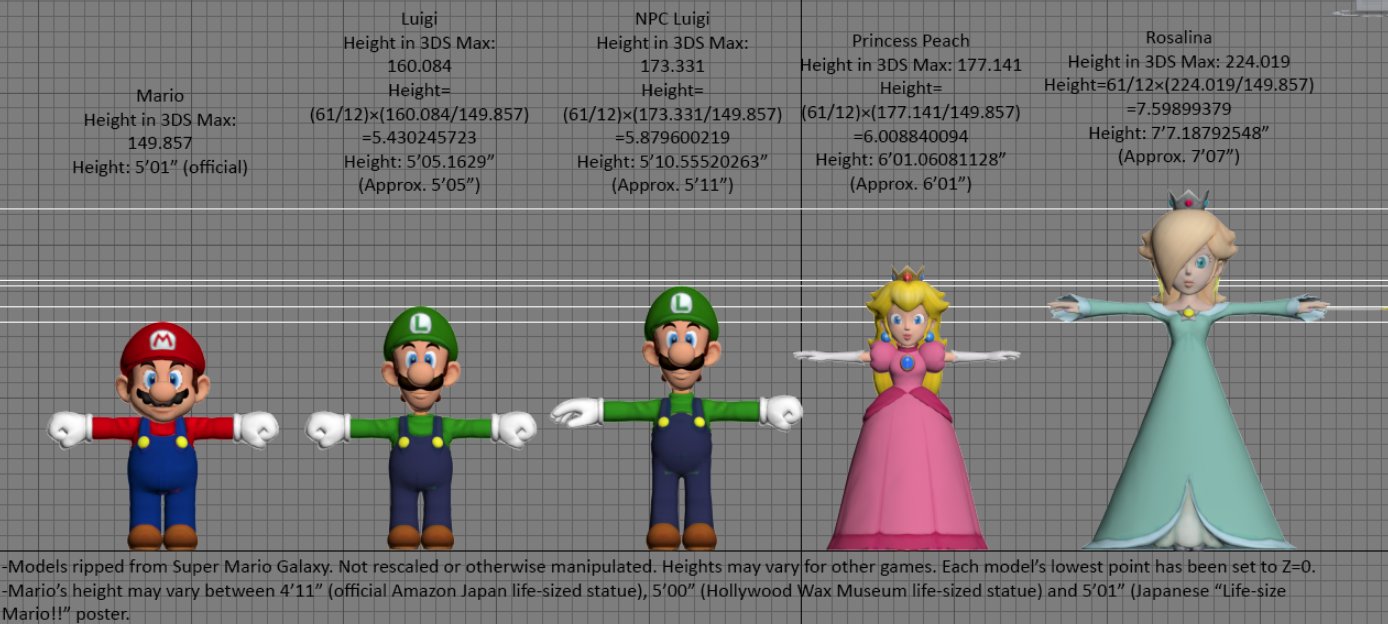Click the Rosalina height text block
The height and width of the screenshot is (624, 1388).
click(1179, 97)
